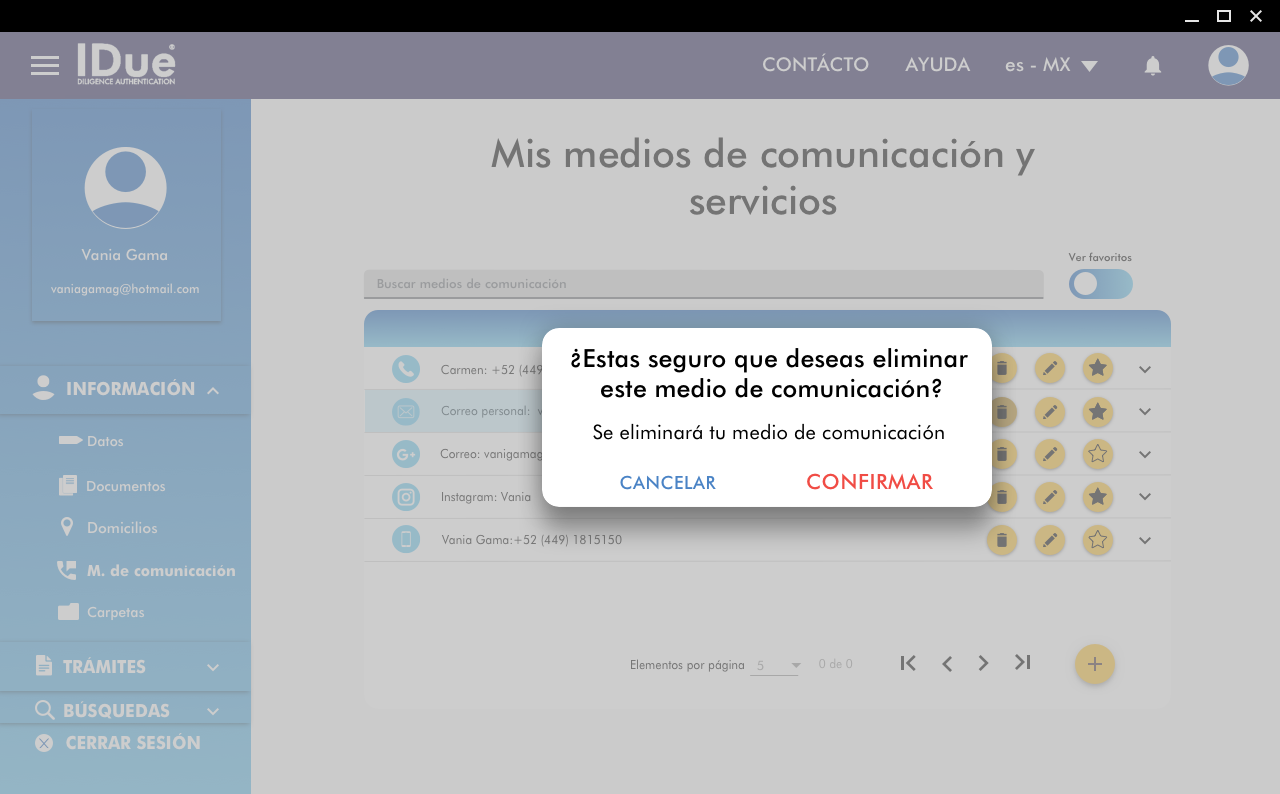Viewport: 1280px width, 794px height.
Task: Click the notifications bell icon
Action: [1152, 66]
